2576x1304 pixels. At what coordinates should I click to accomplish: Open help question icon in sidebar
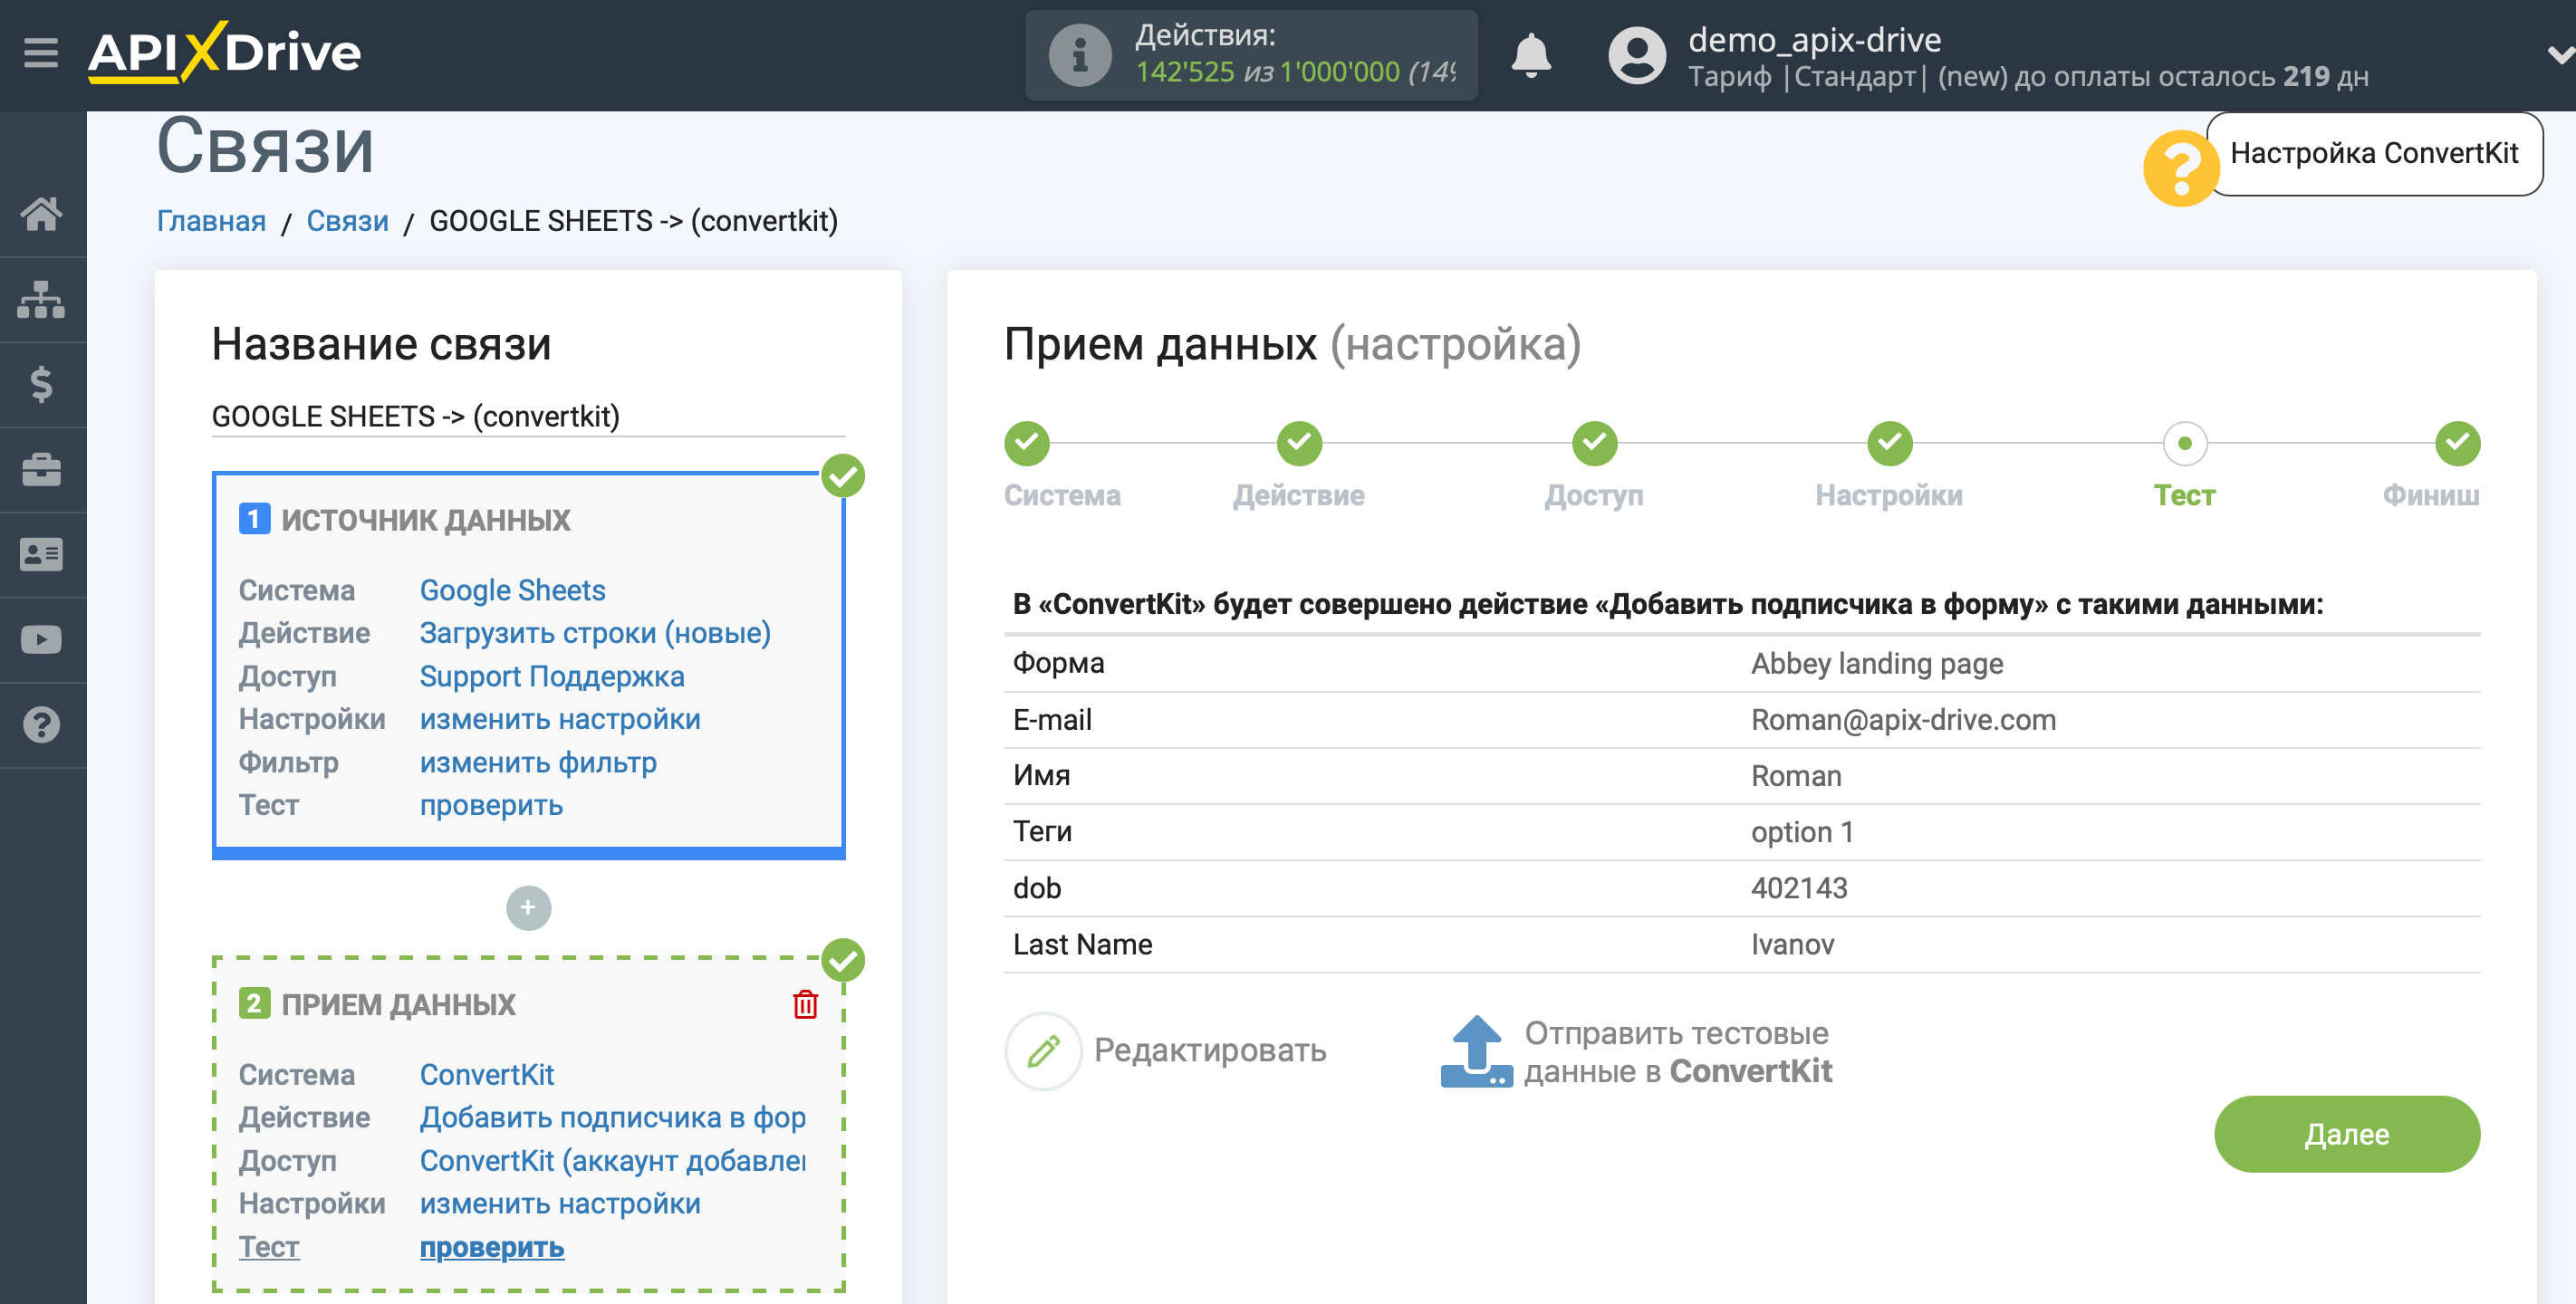point(41,724)
